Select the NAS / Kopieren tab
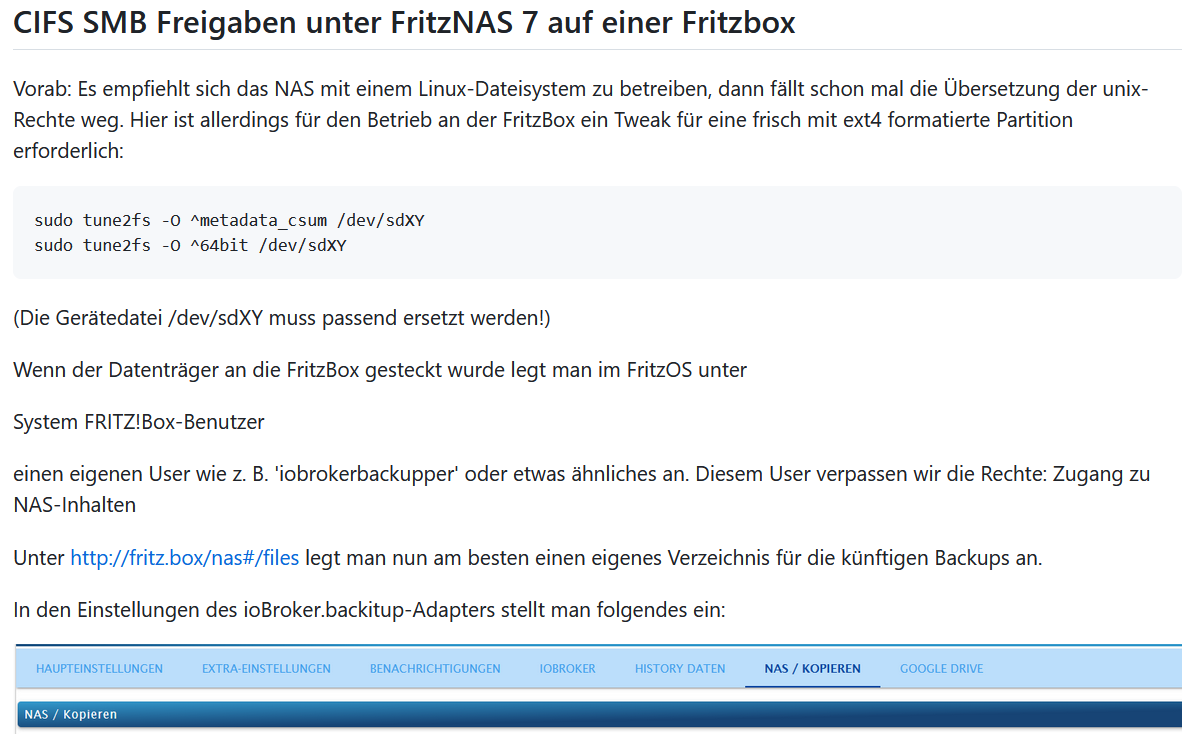Viewport: 1204px width, 734px height. coord(812,669)
